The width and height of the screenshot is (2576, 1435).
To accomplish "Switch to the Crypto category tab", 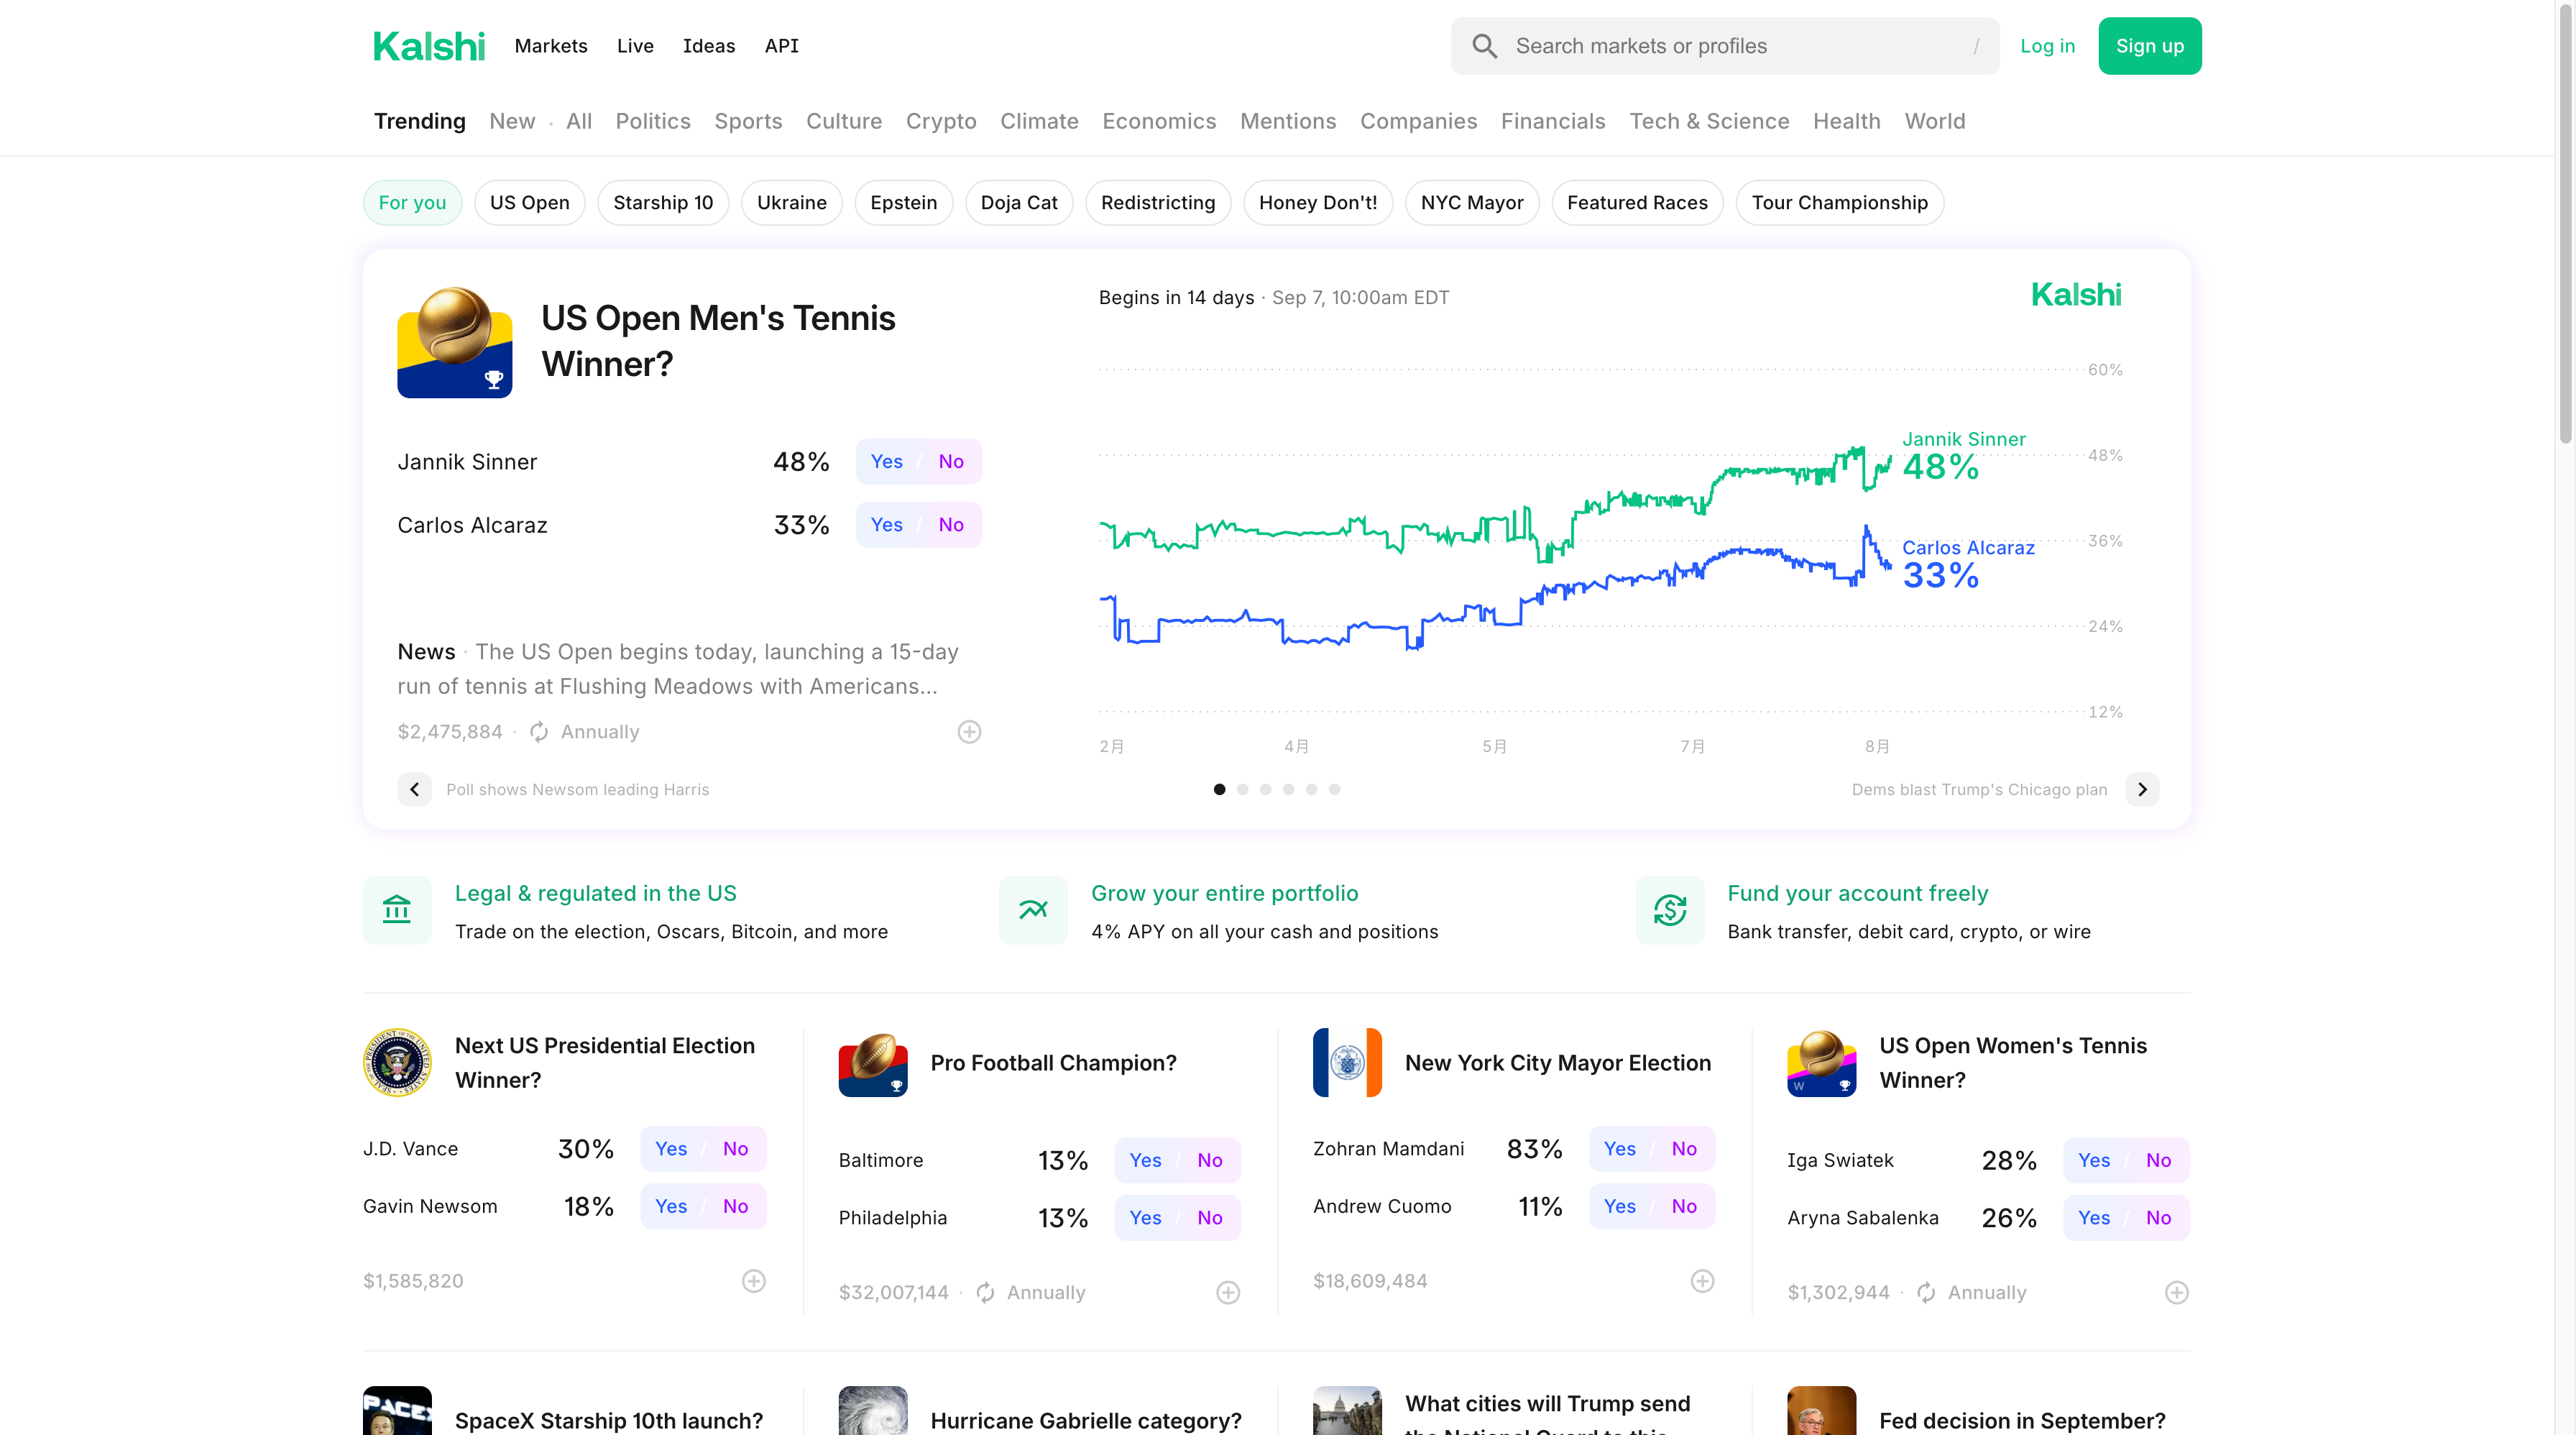I will tap(940, 121).
